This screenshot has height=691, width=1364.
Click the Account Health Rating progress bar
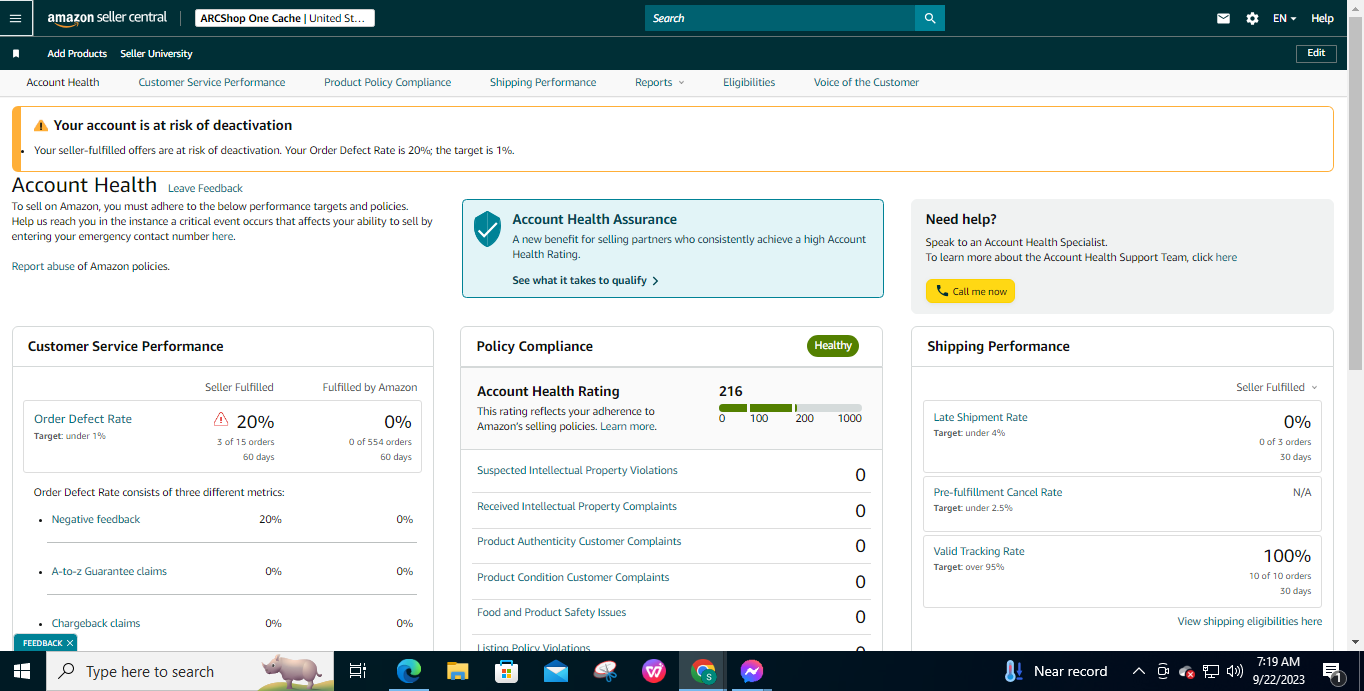(x=790, y=408)
